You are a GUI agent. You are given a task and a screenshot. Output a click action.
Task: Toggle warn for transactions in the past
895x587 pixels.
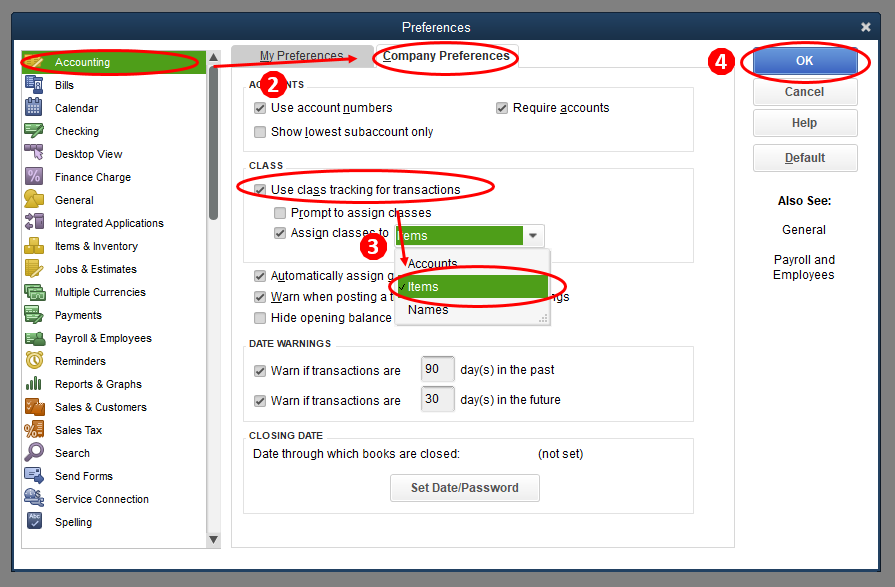[260, 371]
